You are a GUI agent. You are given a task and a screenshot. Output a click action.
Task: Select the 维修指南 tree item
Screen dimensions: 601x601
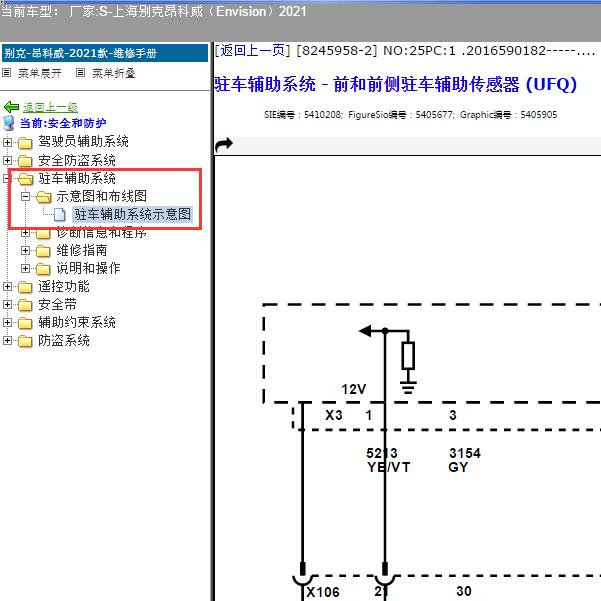82,250
